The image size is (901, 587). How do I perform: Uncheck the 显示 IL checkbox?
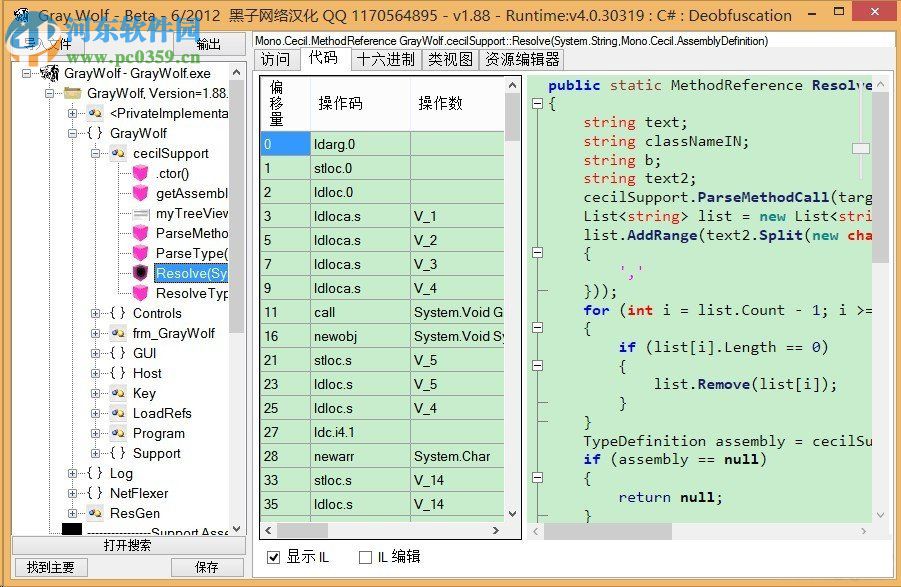tap(273, 558)
